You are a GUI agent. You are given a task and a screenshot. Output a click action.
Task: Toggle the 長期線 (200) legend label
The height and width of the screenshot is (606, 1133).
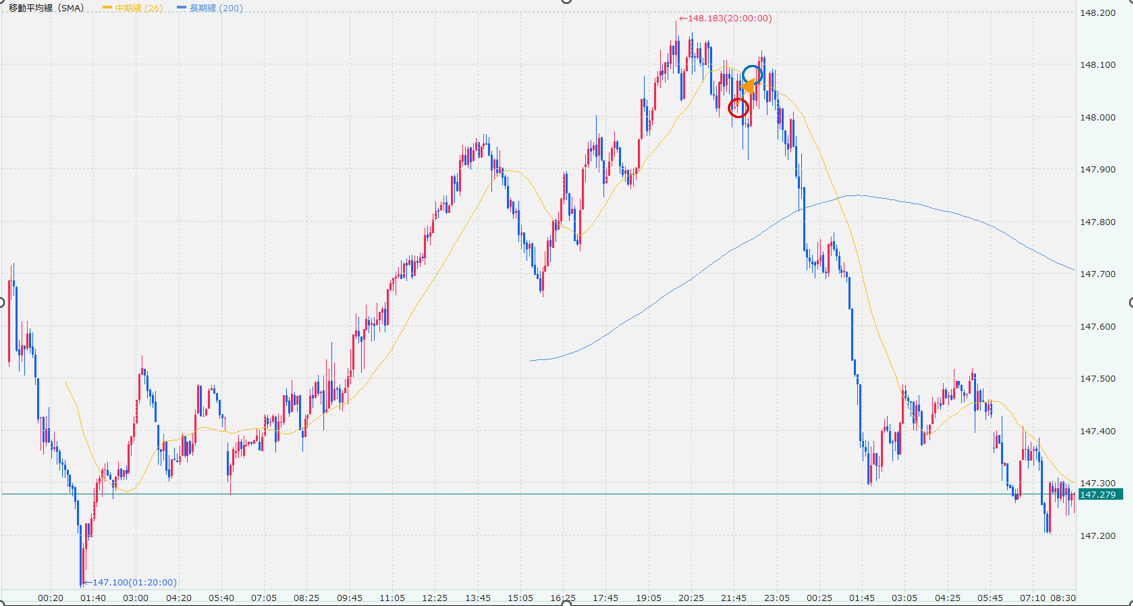pos(215,8)
